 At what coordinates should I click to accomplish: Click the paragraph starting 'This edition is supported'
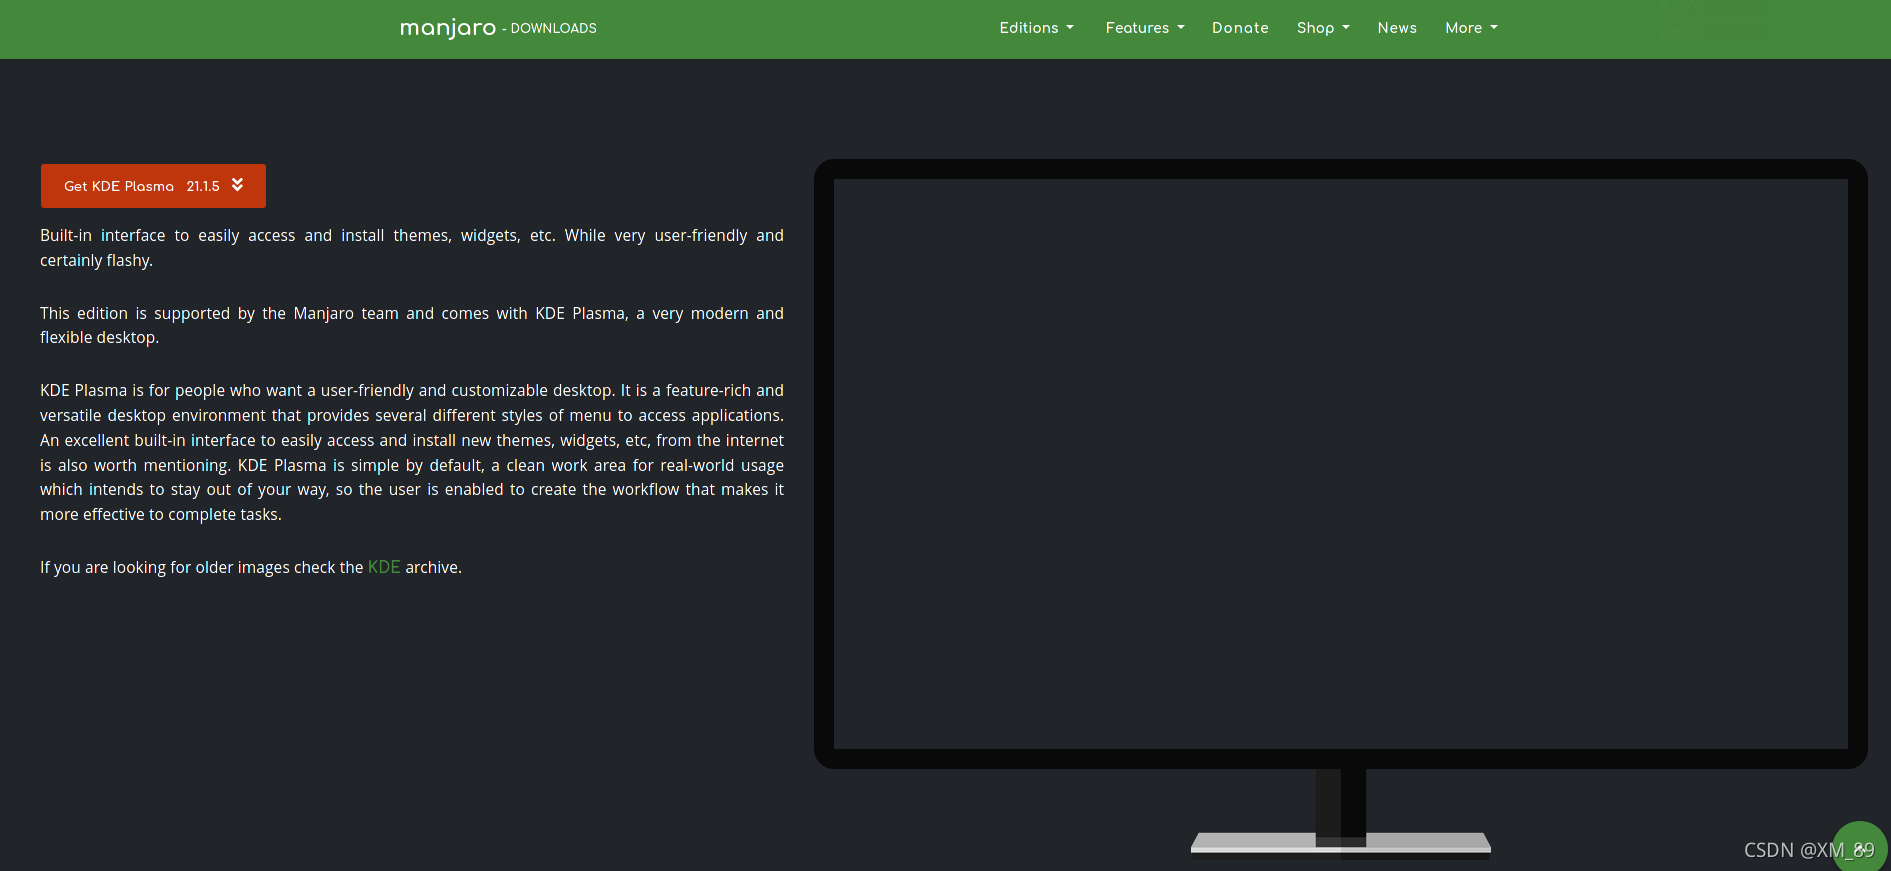click(412, 325)
